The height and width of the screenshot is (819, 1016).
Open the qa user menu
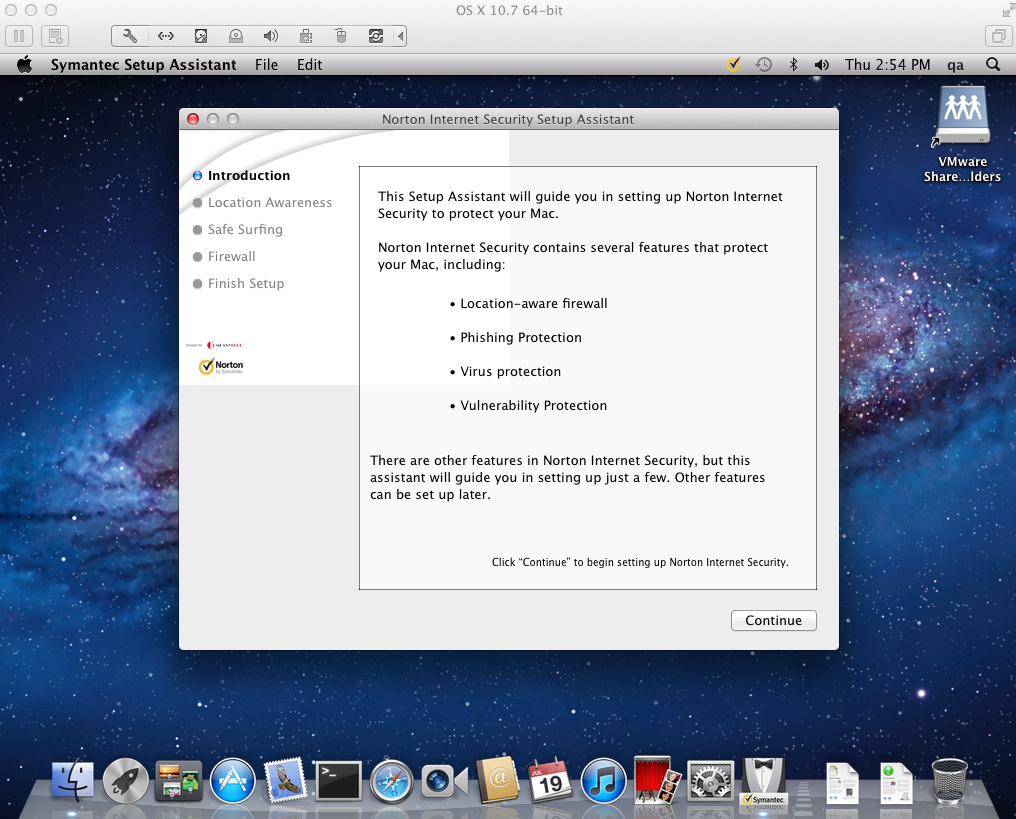pyautogui.click(x=955, y=64)
